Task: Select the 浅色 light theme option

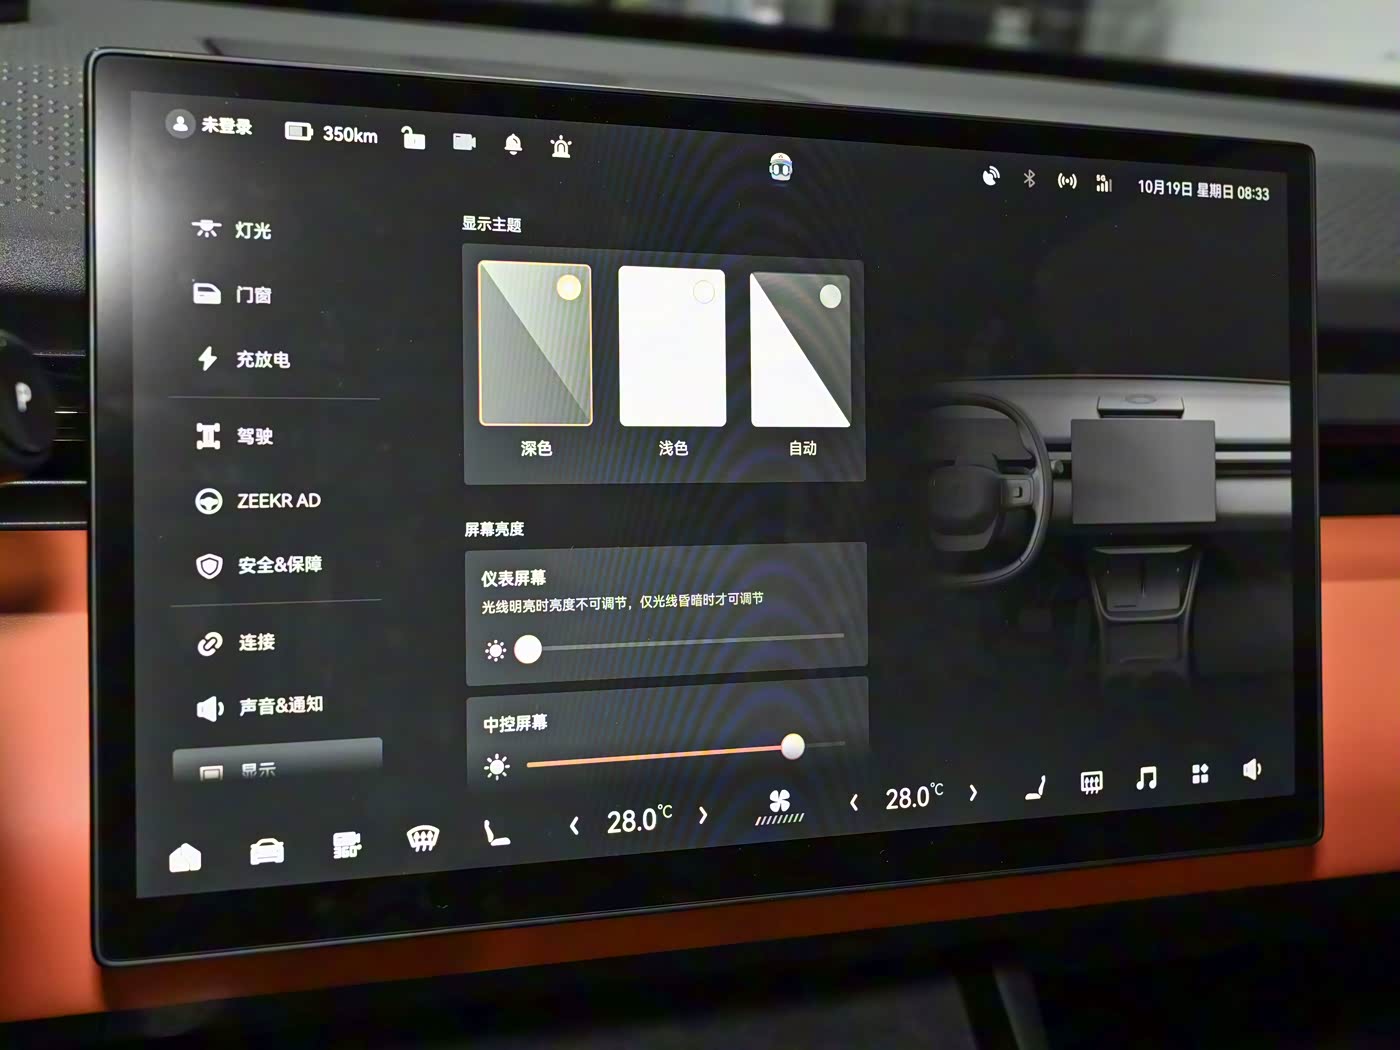Action: (x=672, y=347)
